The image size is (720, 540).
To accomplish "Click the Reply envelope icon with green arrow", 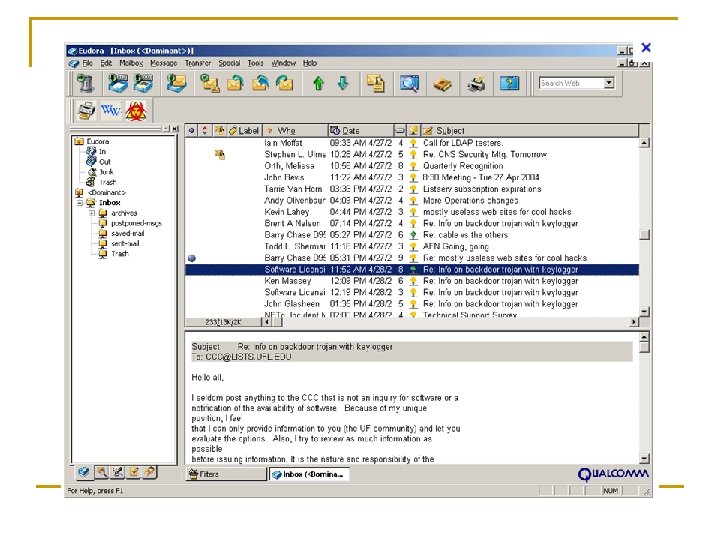I will (x=235, y=83).
